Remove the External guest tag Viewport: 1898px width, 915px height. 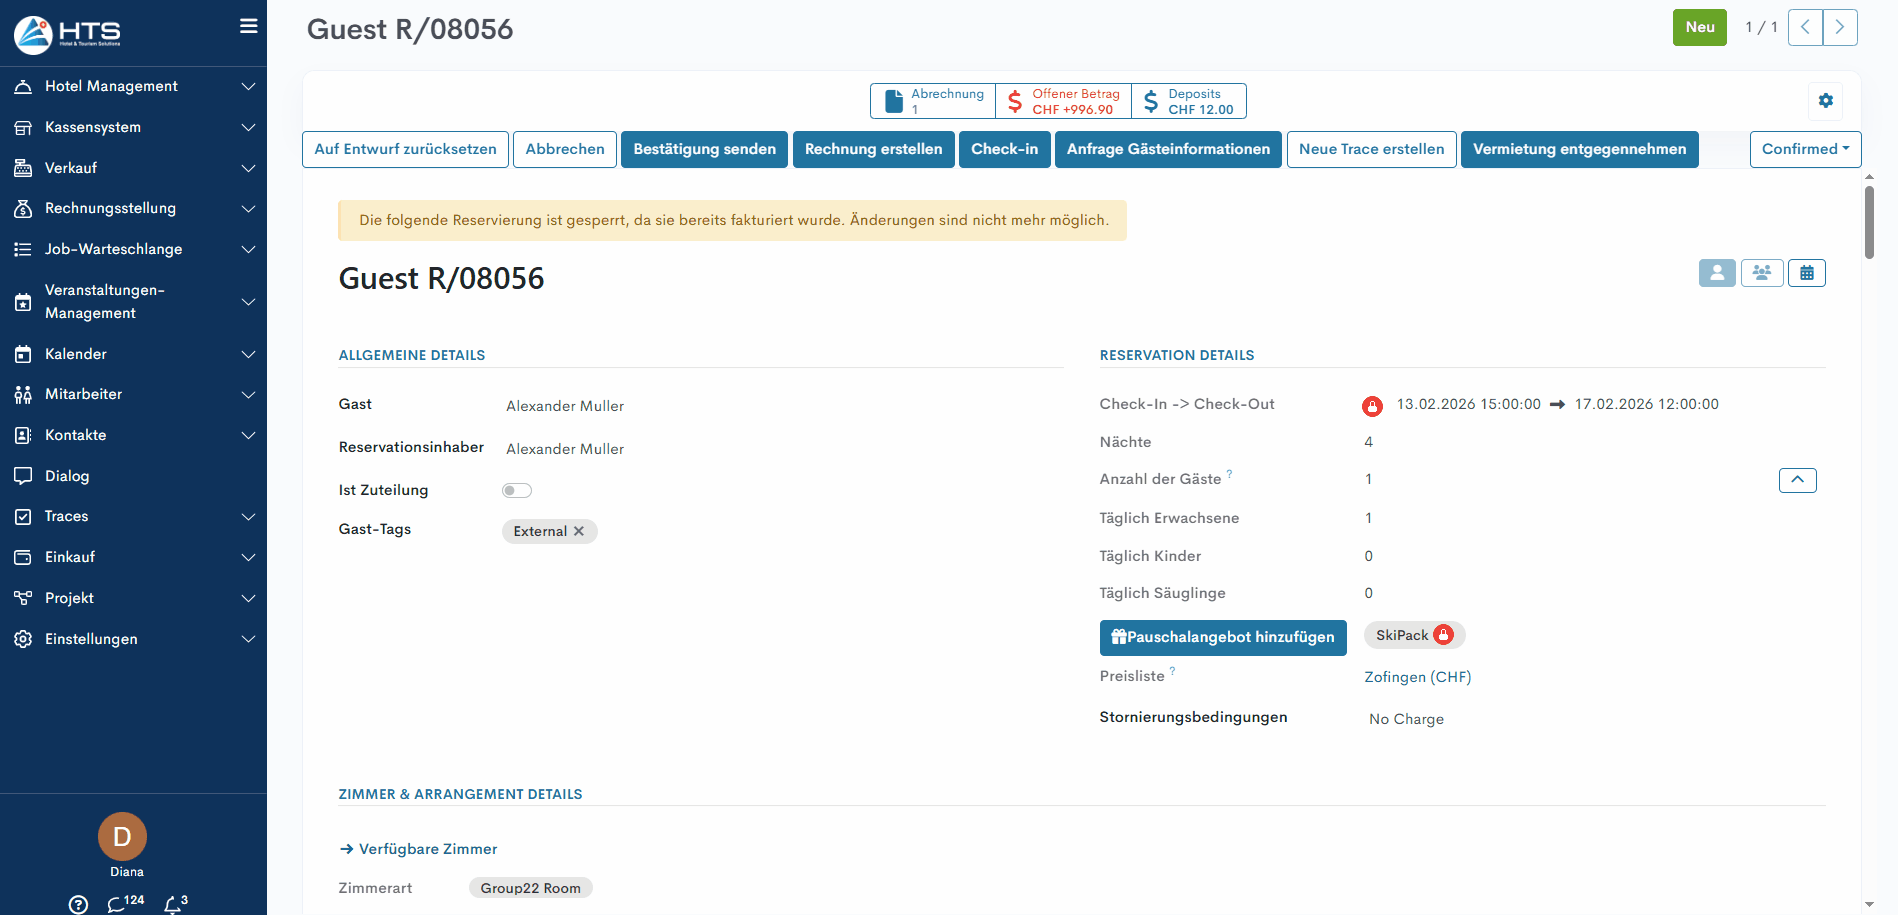pyautogui.click(x=578, y=532)
